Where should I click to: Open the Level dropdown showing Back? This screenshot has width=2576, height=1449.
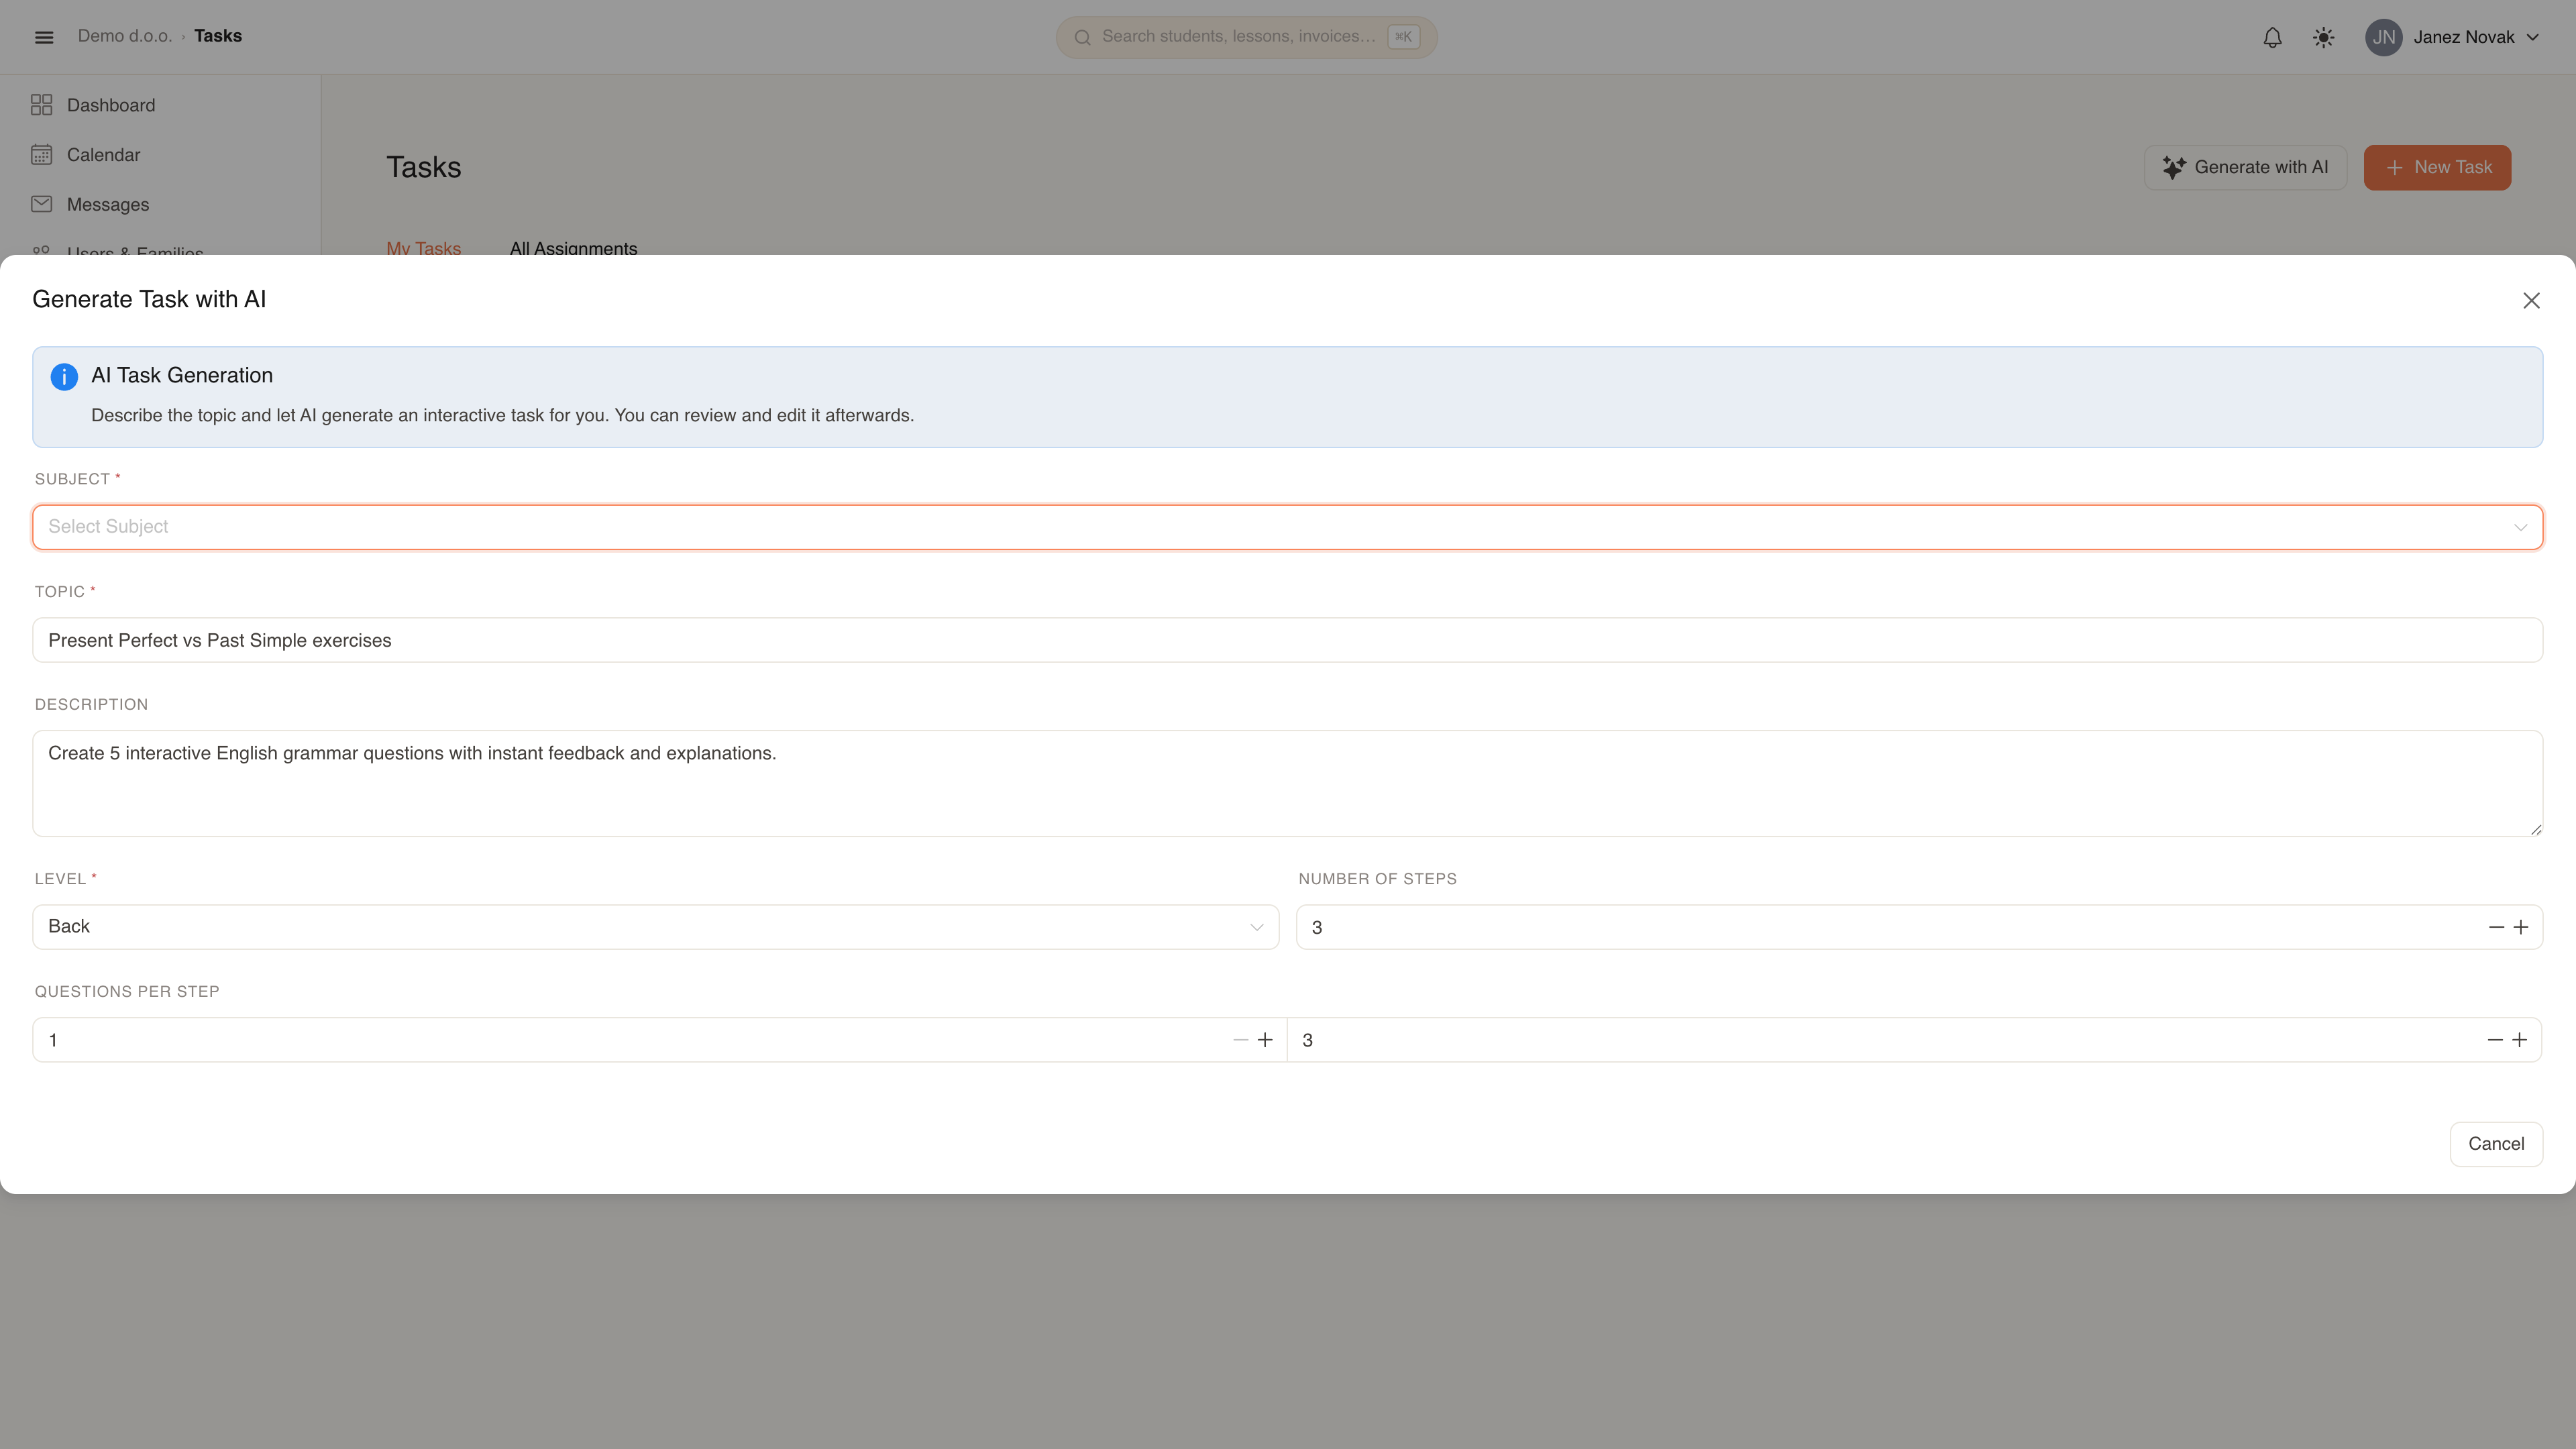[655, 927]
